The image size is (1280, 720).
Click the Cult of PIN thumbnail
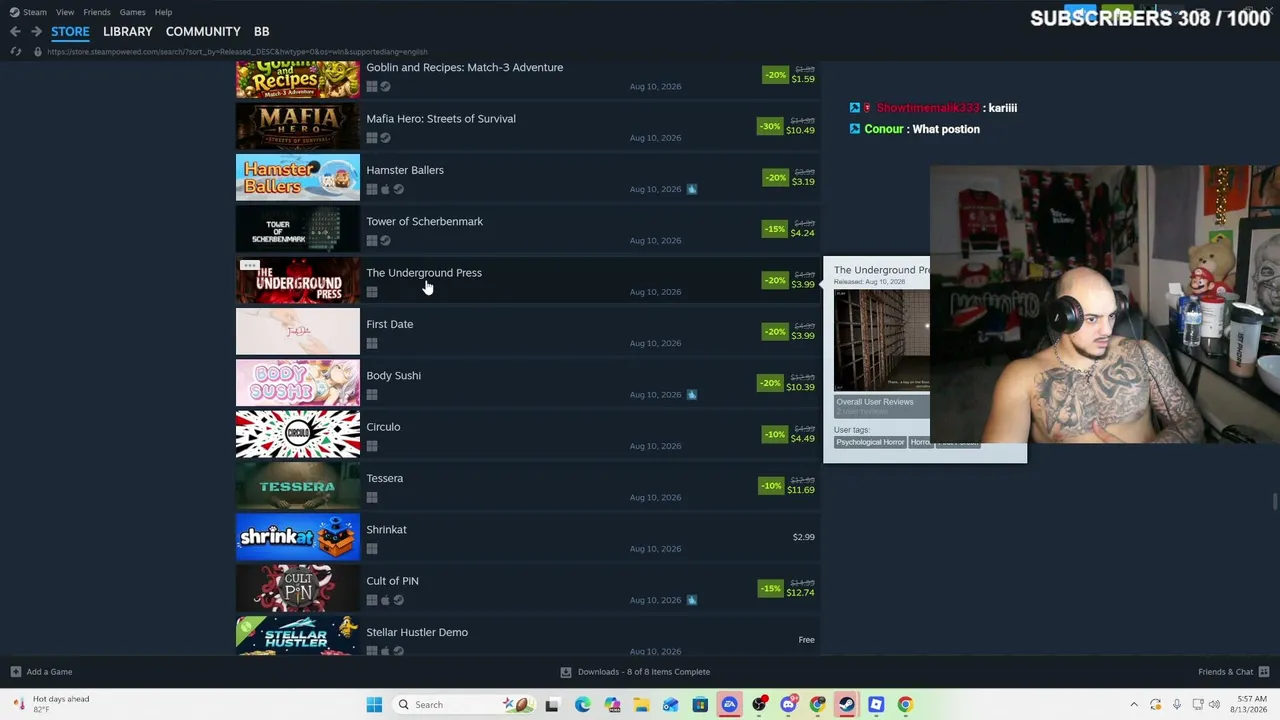pyautogui.click(x=297, y=589)
